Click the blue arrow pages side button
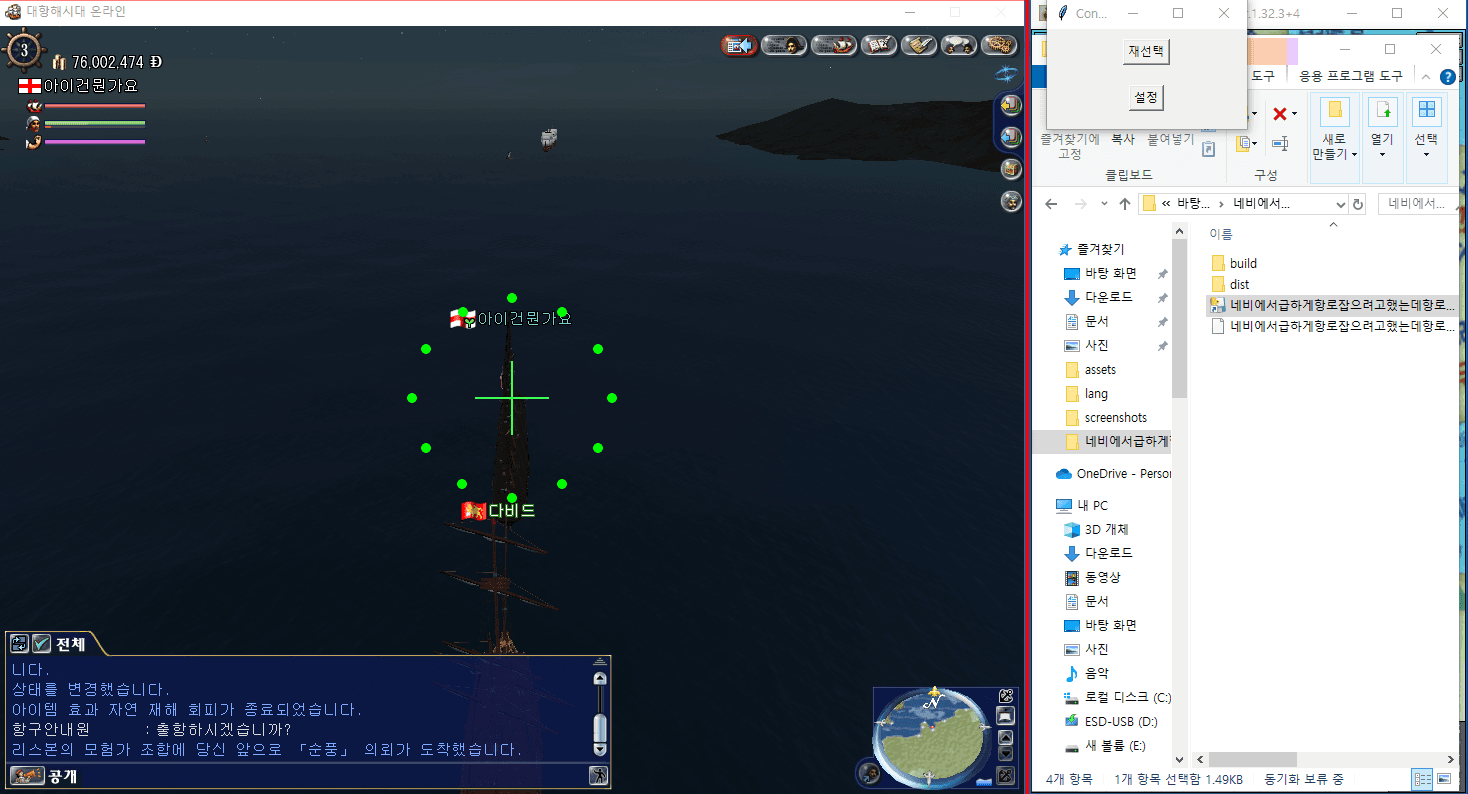 [1011, 136]
